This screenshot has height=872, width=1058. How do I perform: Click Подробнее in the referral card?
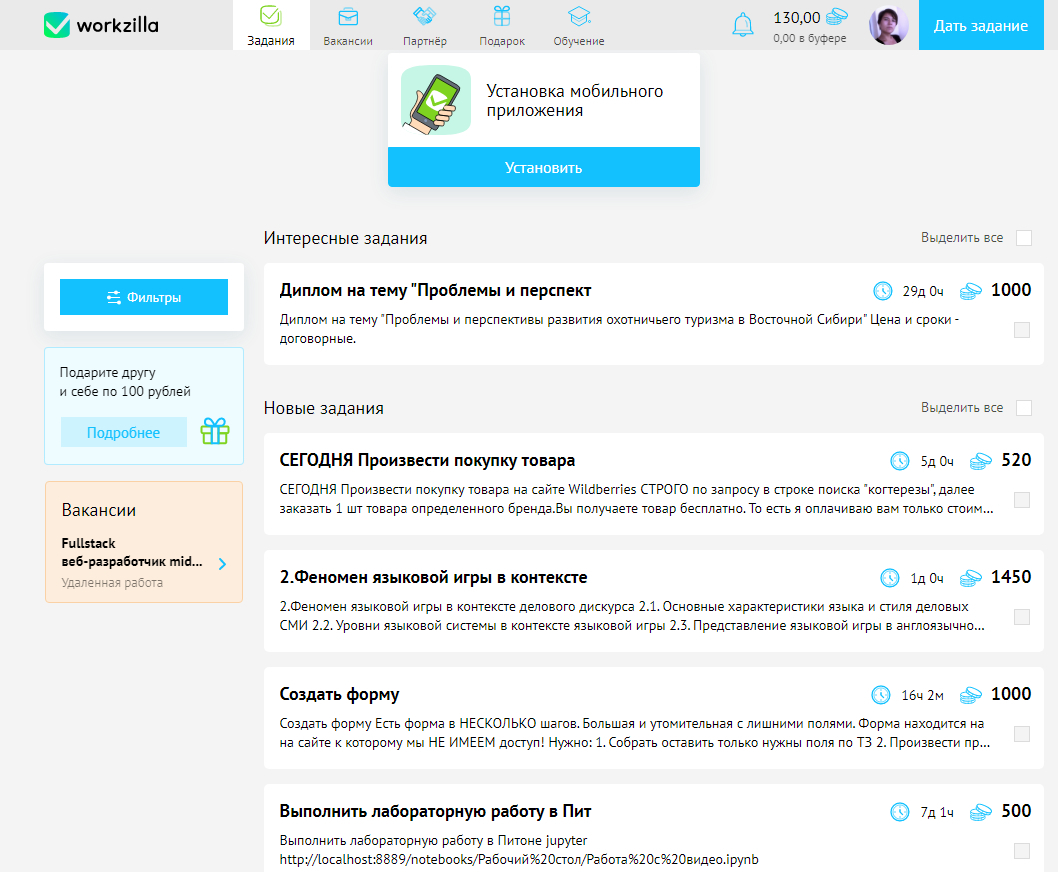click(x=124, y=432)
